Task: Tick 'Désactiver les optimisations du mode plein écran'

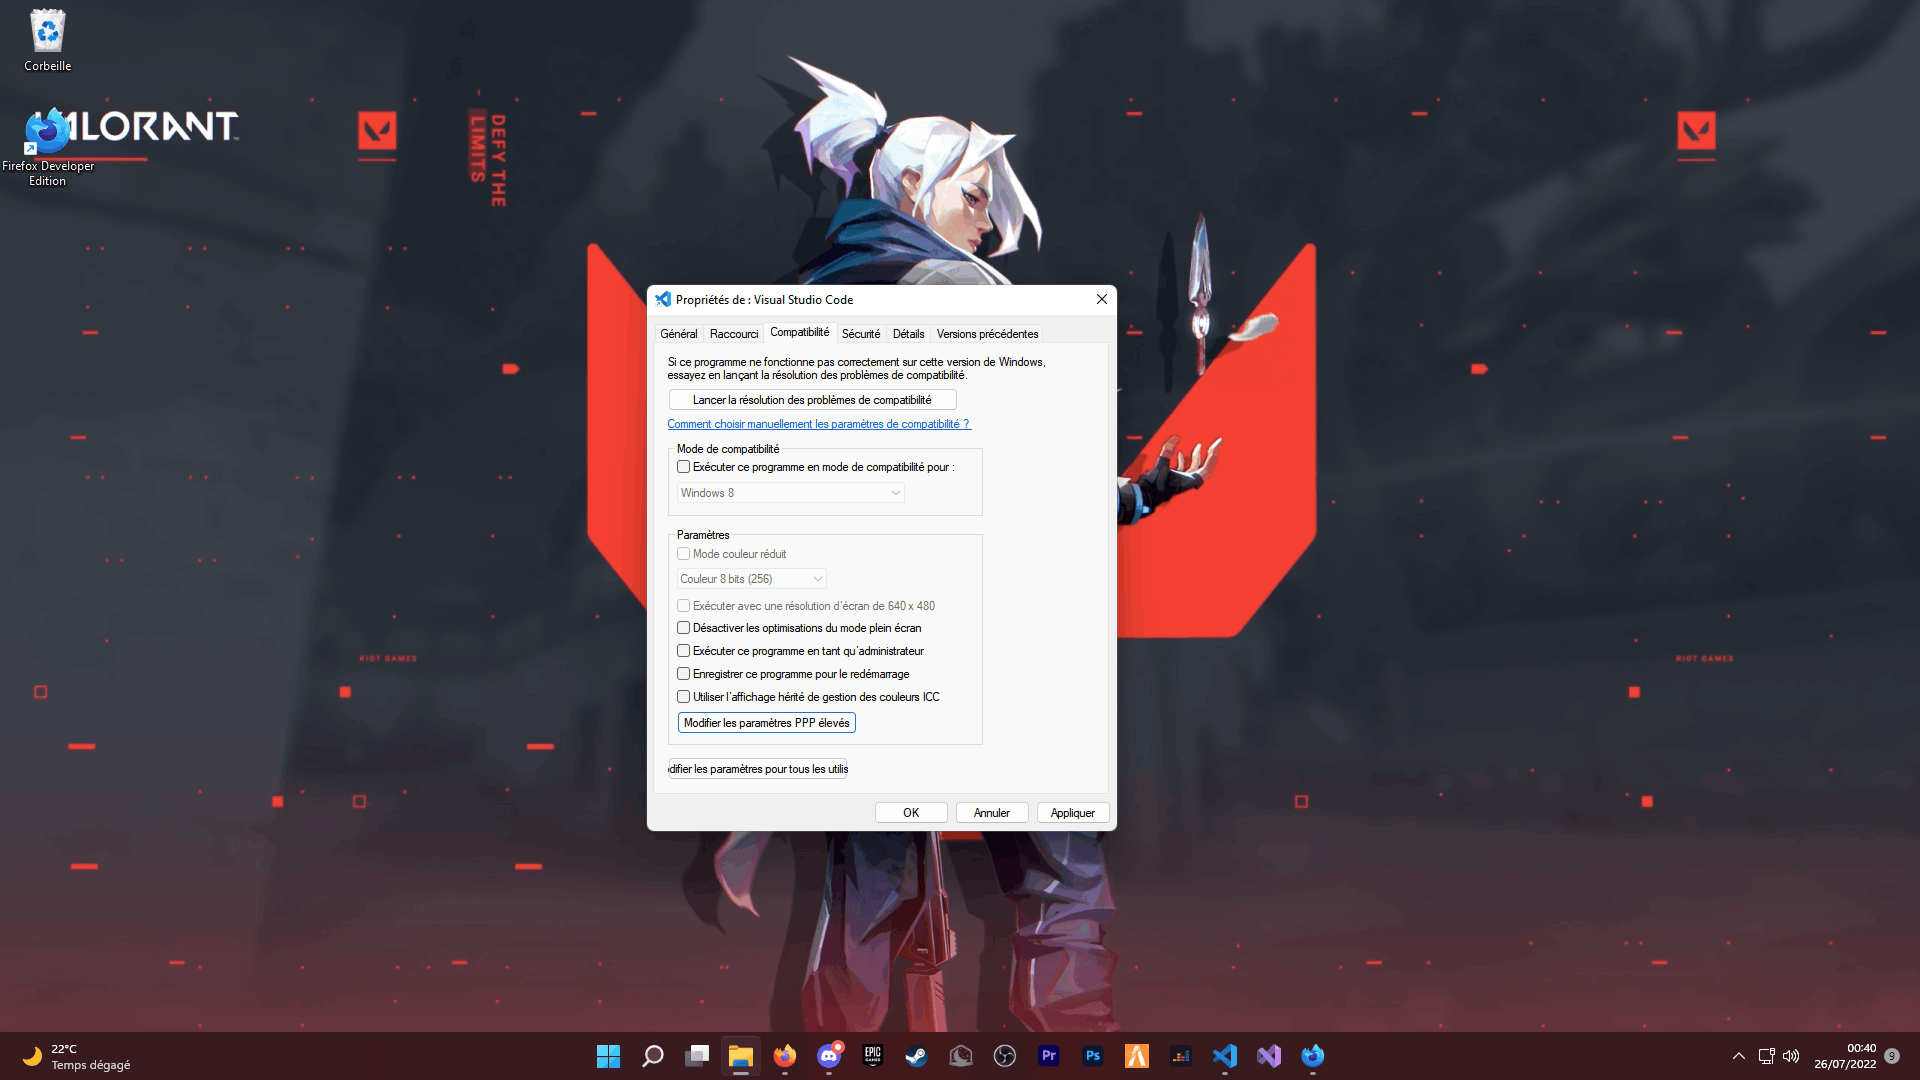Action: tap(684, 628)
